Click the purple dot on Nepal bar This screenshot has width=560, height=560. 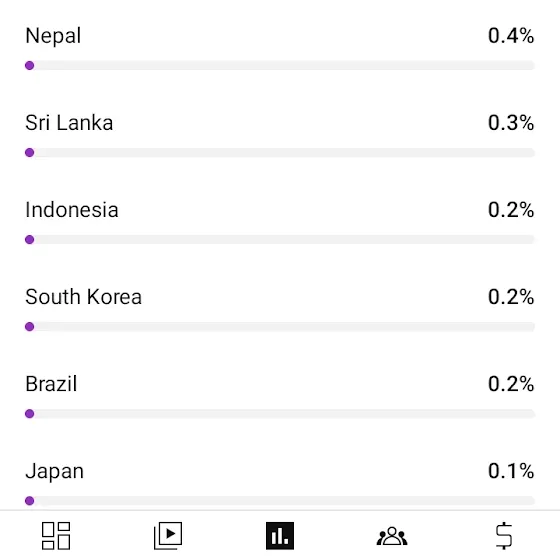click(30, 65)
